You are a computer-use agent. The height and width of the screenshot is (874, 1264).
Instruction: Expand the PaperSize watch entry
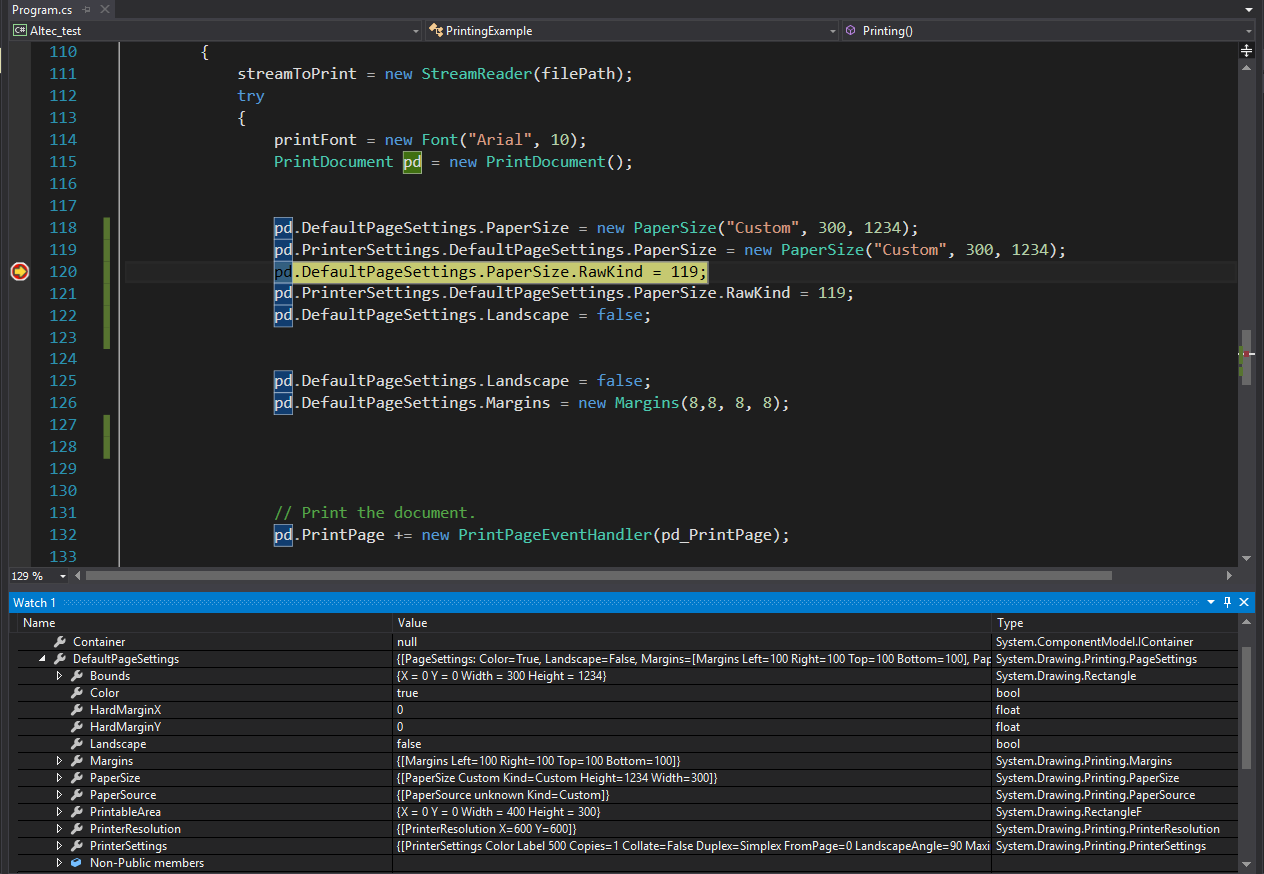click(59, 778)
